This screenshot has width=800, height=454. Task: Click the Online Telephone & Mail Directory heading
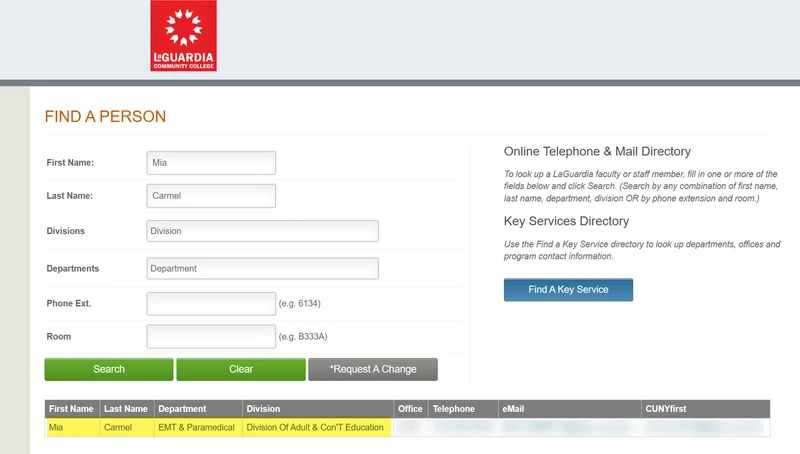click(597, 152)
